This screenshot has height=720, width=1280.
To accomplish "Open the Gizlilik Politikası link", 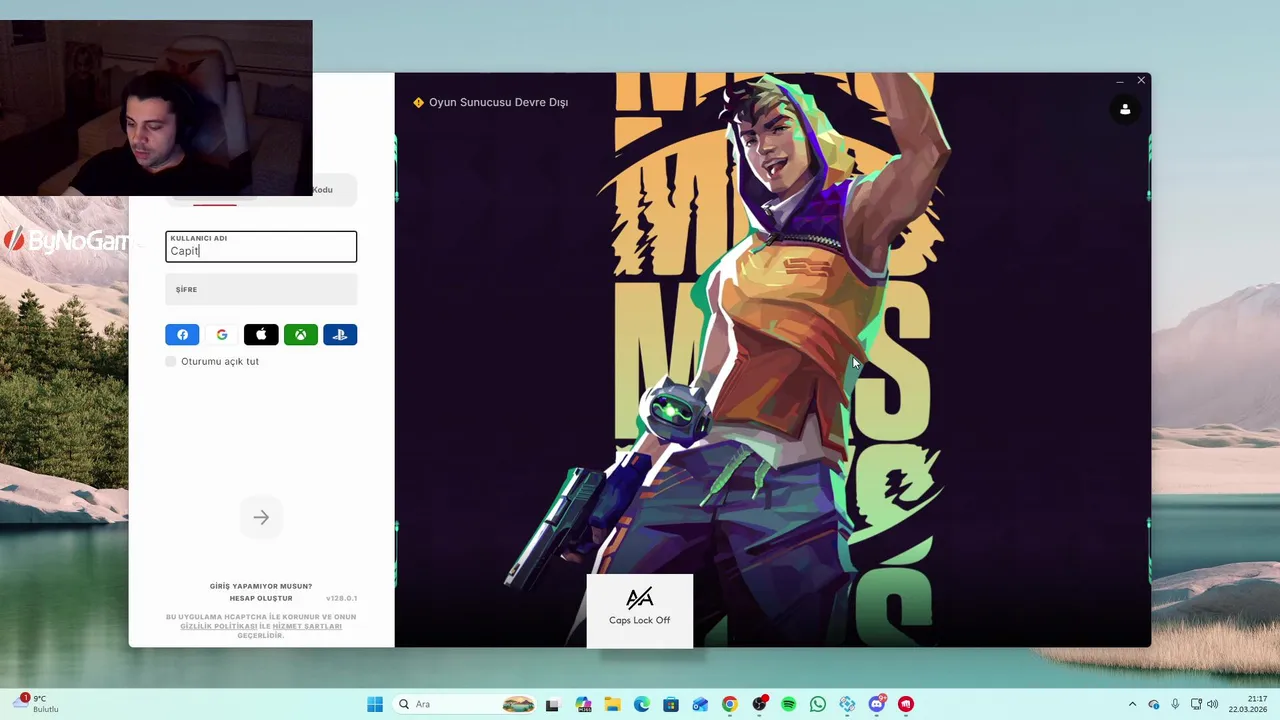I will click(x=218, y=626).
